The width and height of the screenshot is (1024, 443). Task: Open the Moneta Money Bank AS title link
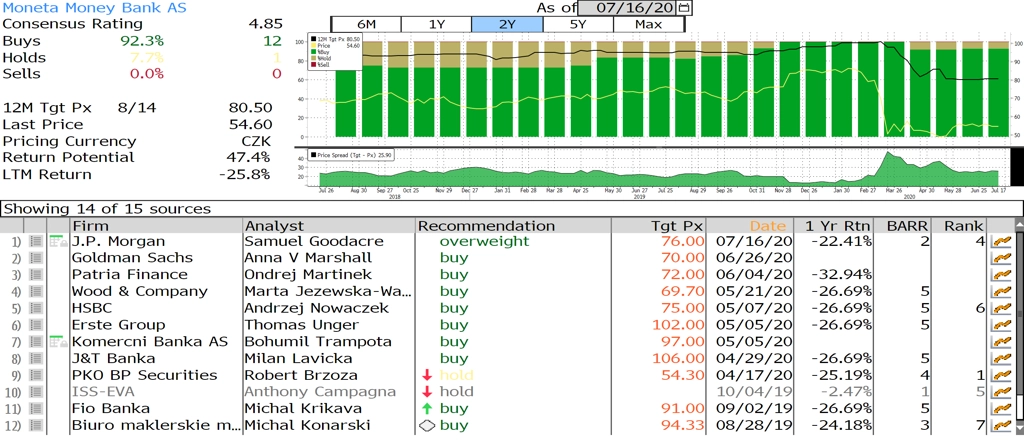coord(94,8)
